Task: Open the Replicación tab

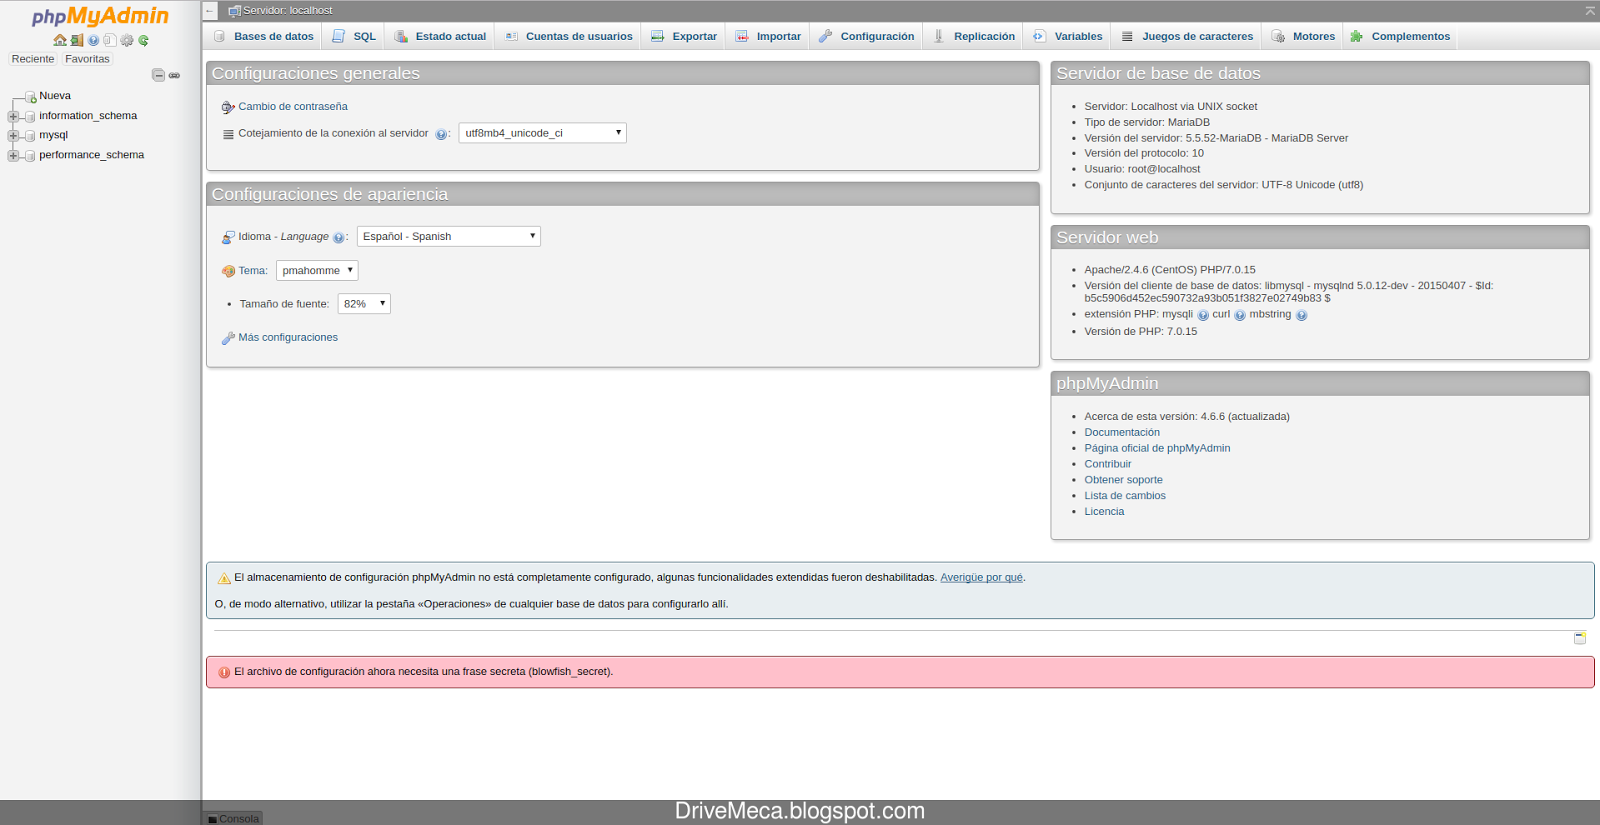Action: coord(974,36)
